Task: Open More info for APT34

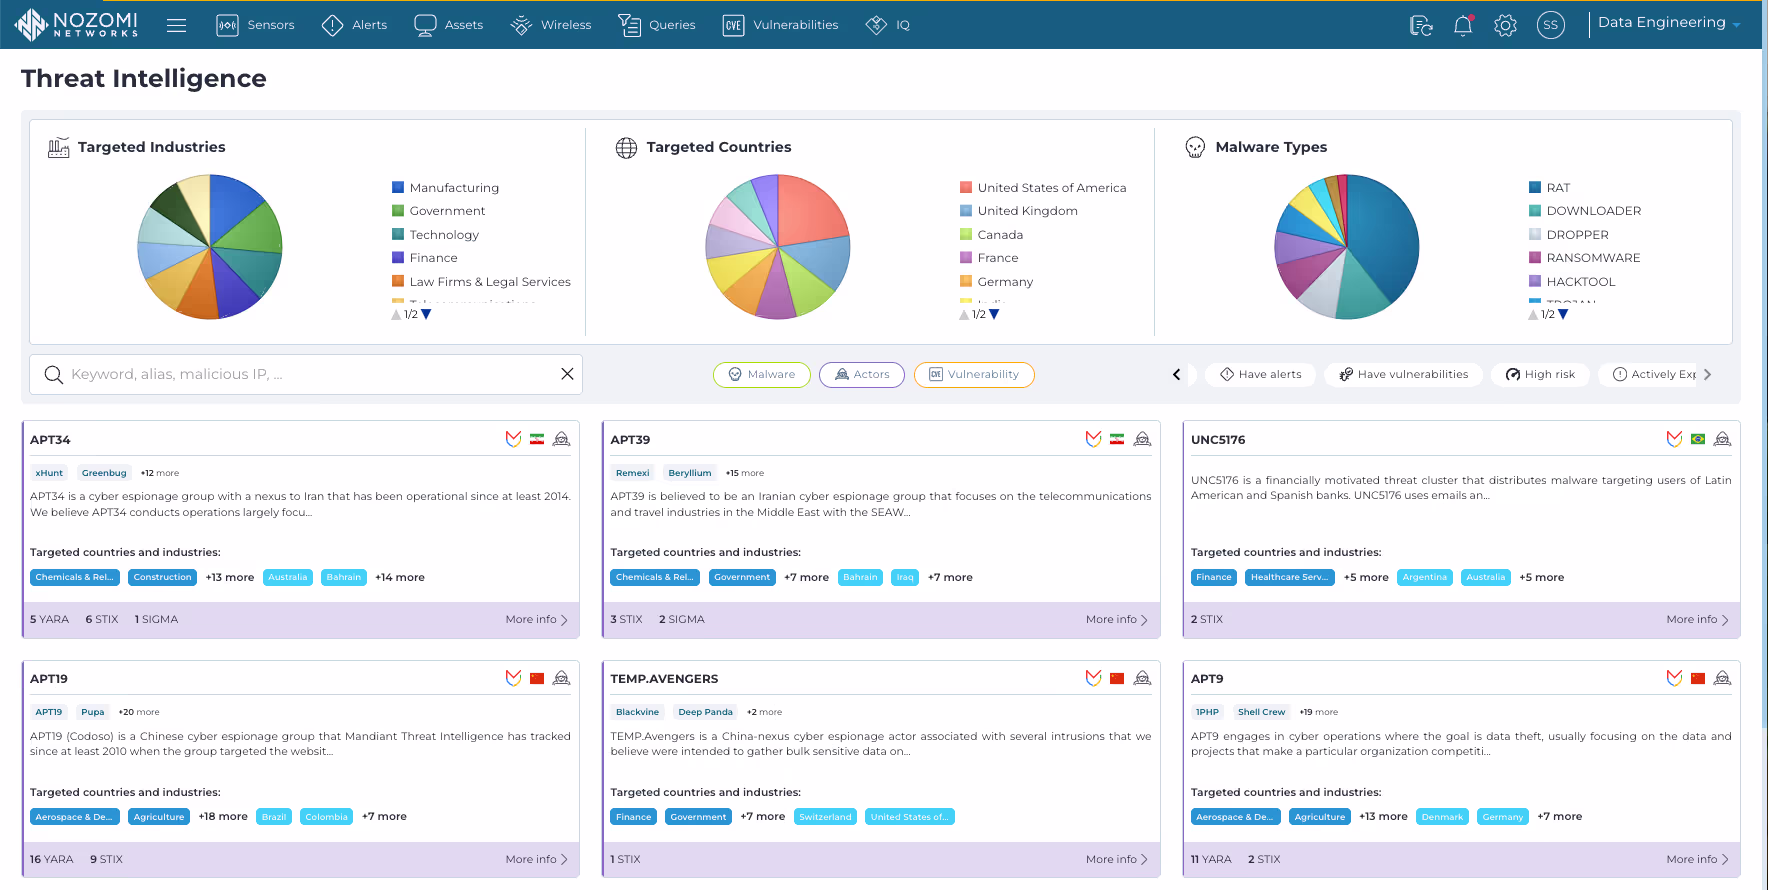Action: (x=537, y=620)
